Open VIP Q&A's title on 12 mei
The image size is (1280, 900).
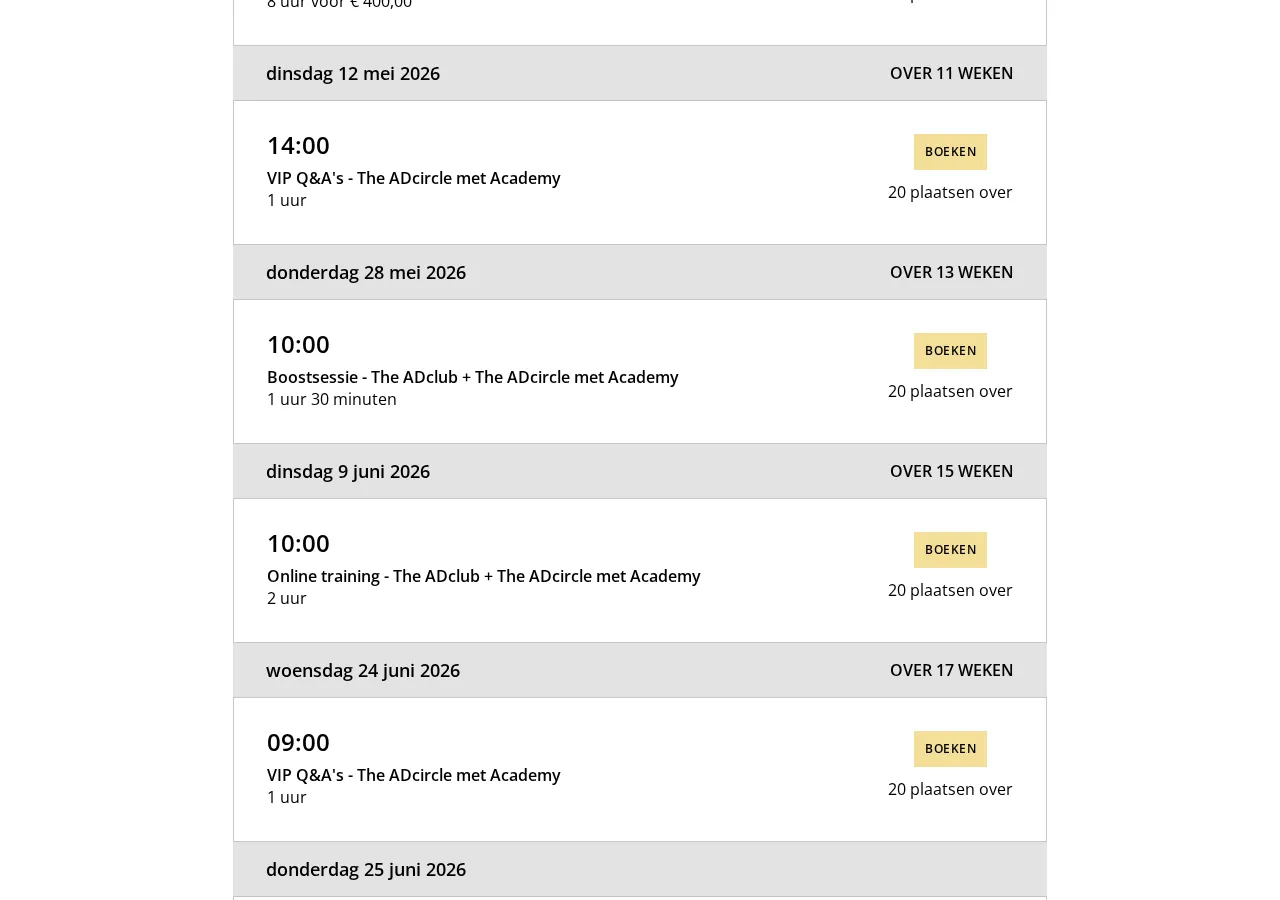click(x=414, y=178)
